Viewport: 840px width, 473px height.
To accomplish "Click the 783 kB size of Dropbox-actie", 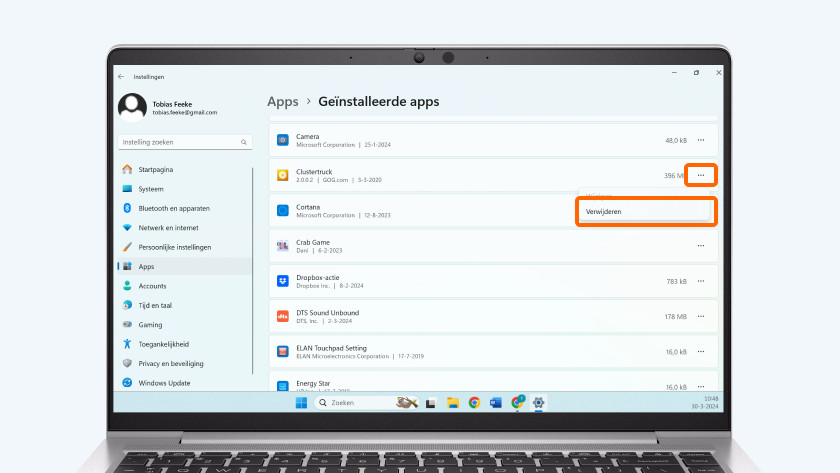I will [x=677, y=281].
